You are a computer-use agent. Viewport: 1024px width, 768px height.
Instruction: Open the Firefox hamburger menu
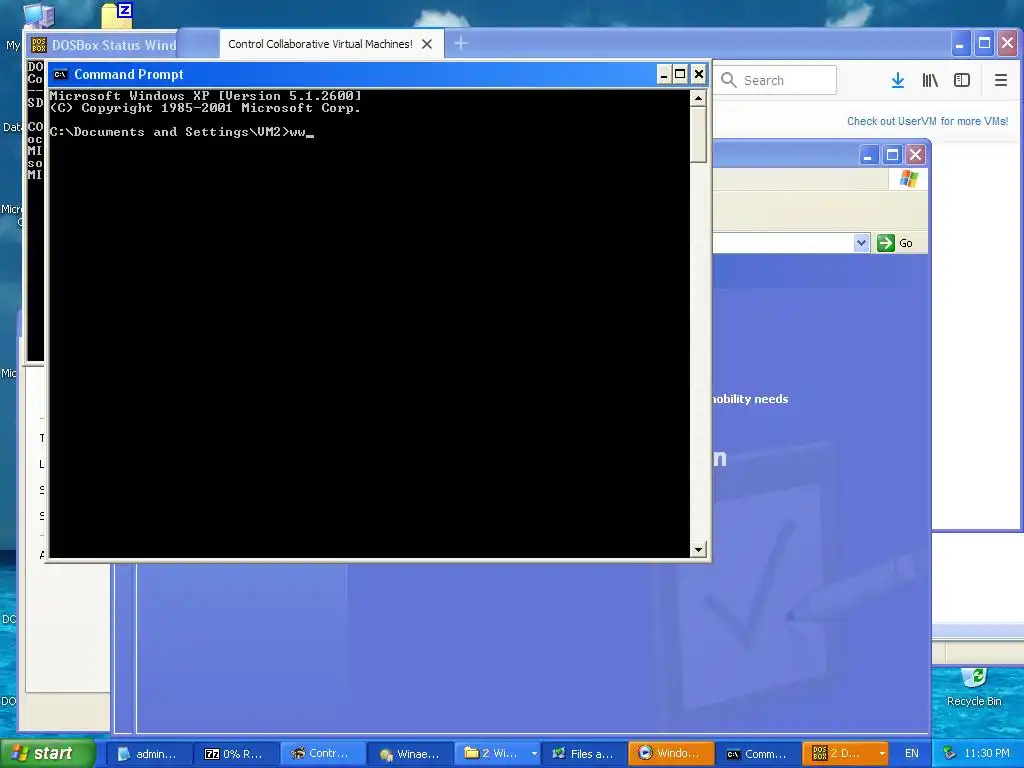click(1000, 80)
